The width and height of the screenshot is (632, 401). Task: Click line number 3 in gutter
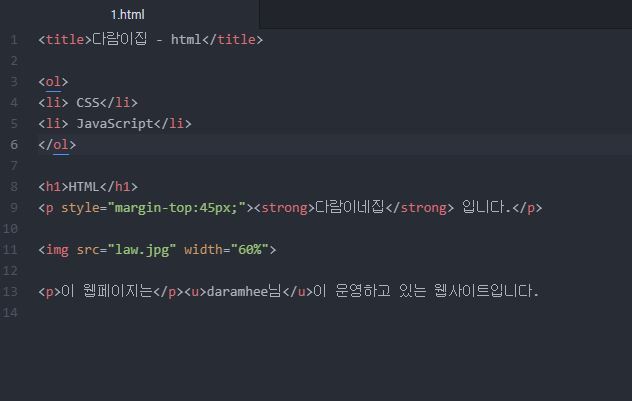coord(14,82)
